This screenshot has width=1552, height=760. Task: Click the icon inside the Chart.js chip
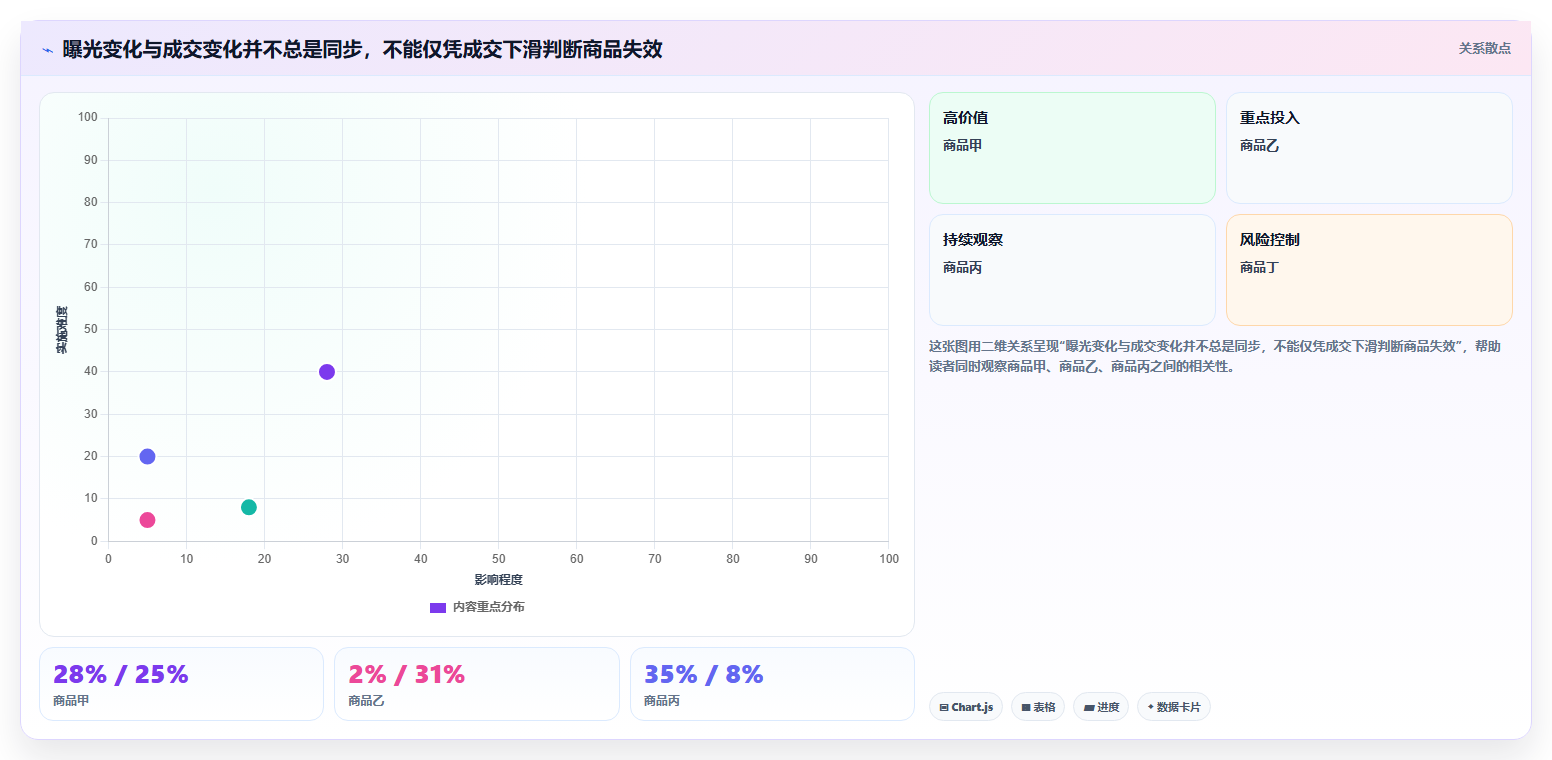point(944,707)
